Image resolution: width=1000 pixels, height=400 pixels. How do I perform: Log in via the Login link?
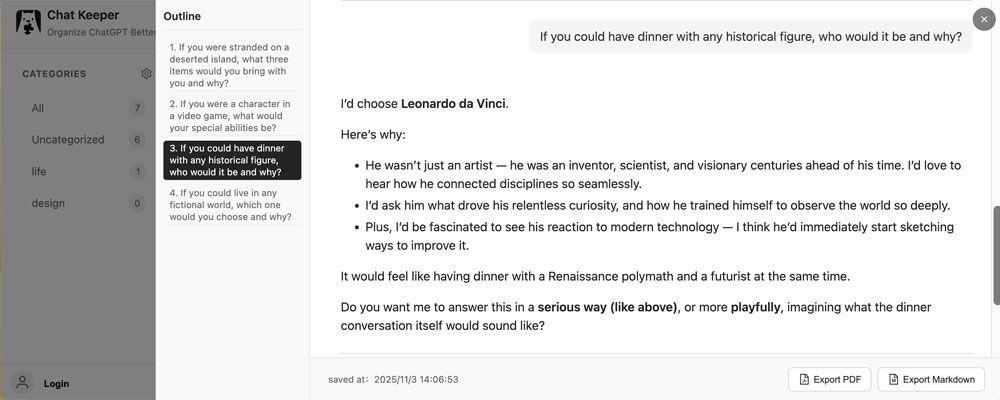56,384
